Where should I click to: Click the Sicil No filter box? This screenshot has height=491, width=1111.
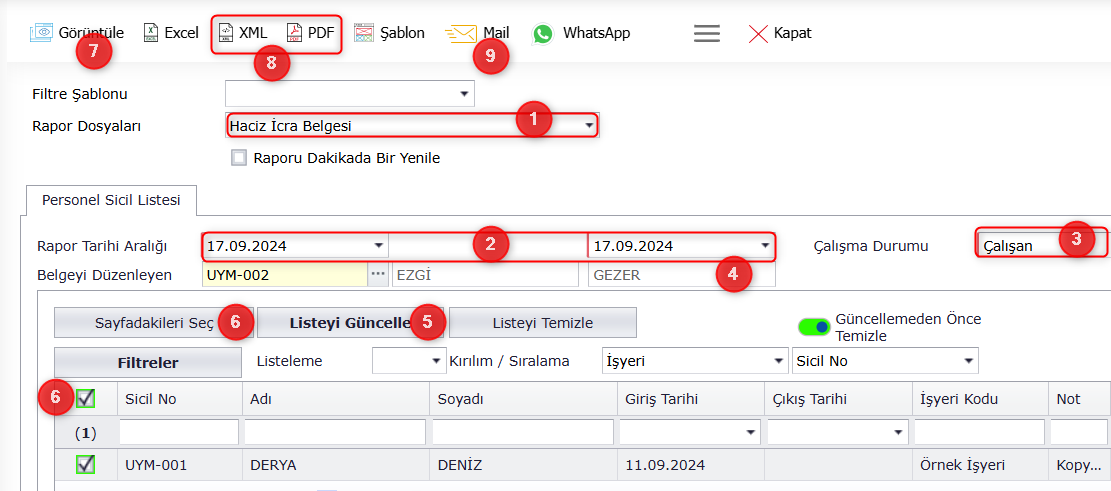pyautogui.click(x=179, y=431)
